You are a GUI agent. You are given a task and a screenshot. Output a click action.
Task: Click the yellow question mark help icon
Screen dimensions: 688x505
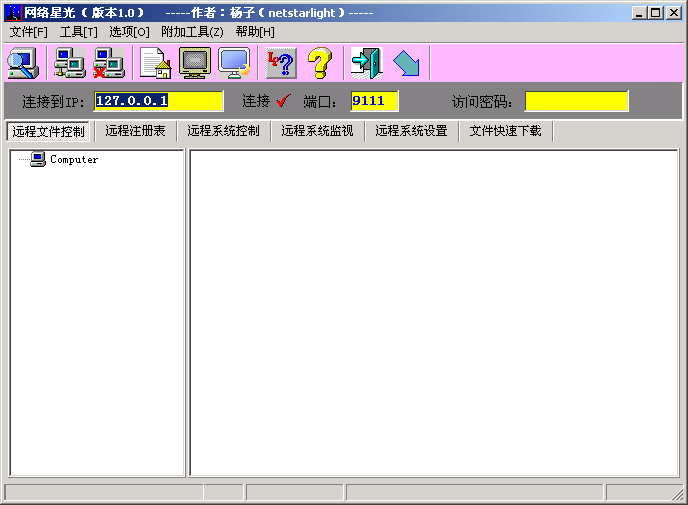click(x=319, y=63)
